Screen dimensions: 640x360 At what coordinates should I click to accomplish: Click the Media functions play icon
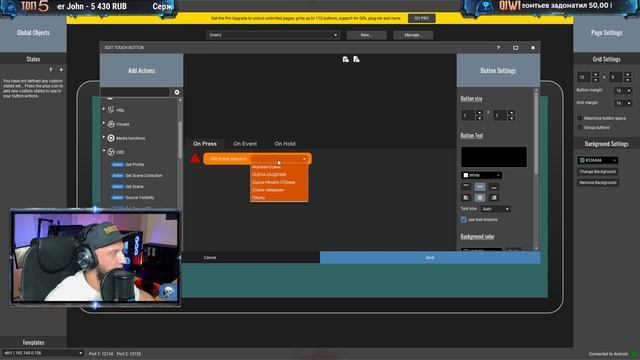tap(111, 138)
